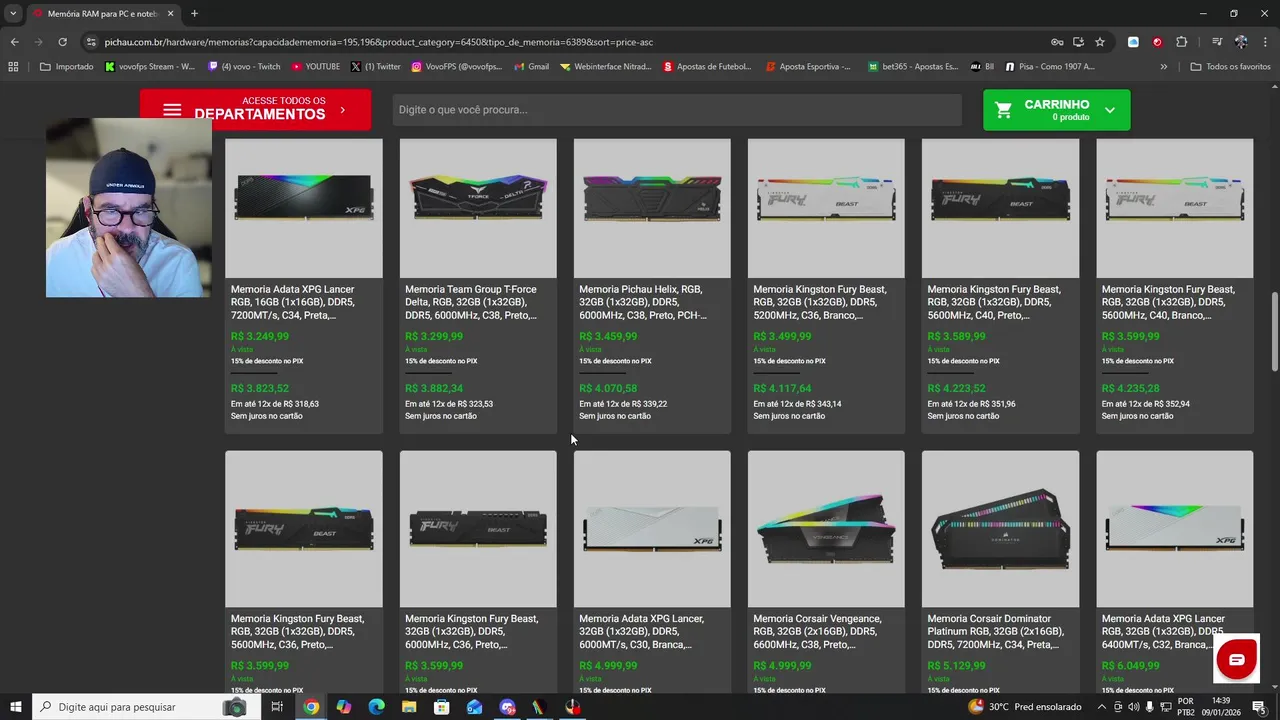The image size is (1280, 720).
Task: Click install app icon in address bar
Action: (x=1078, y=42)
